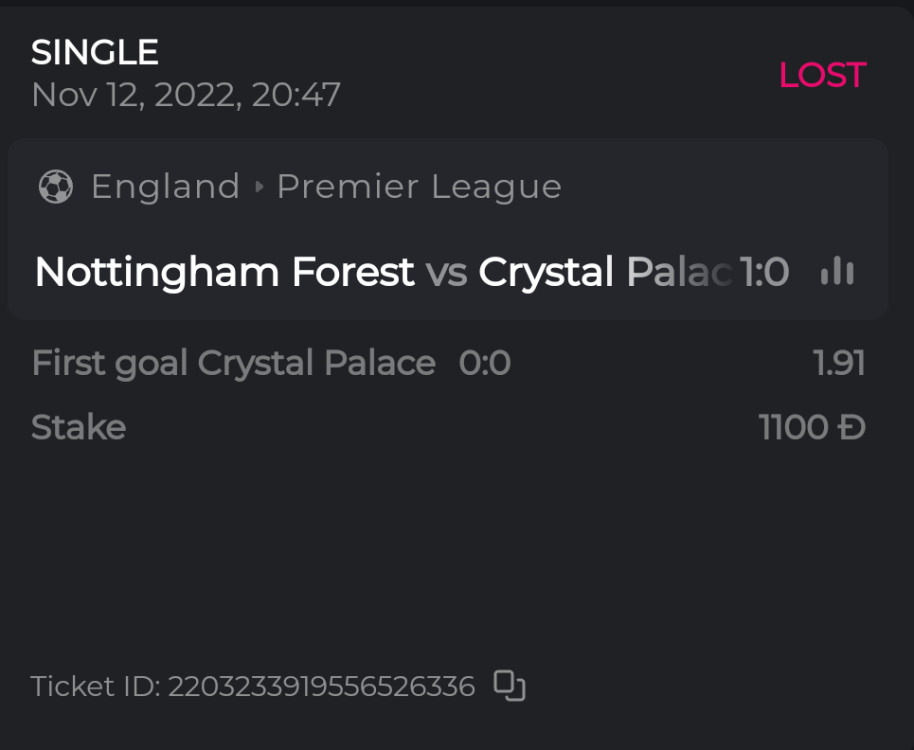This screenshot has width=914, height=750.
Task: Open the Premier League link
Action: coord(419,187)
